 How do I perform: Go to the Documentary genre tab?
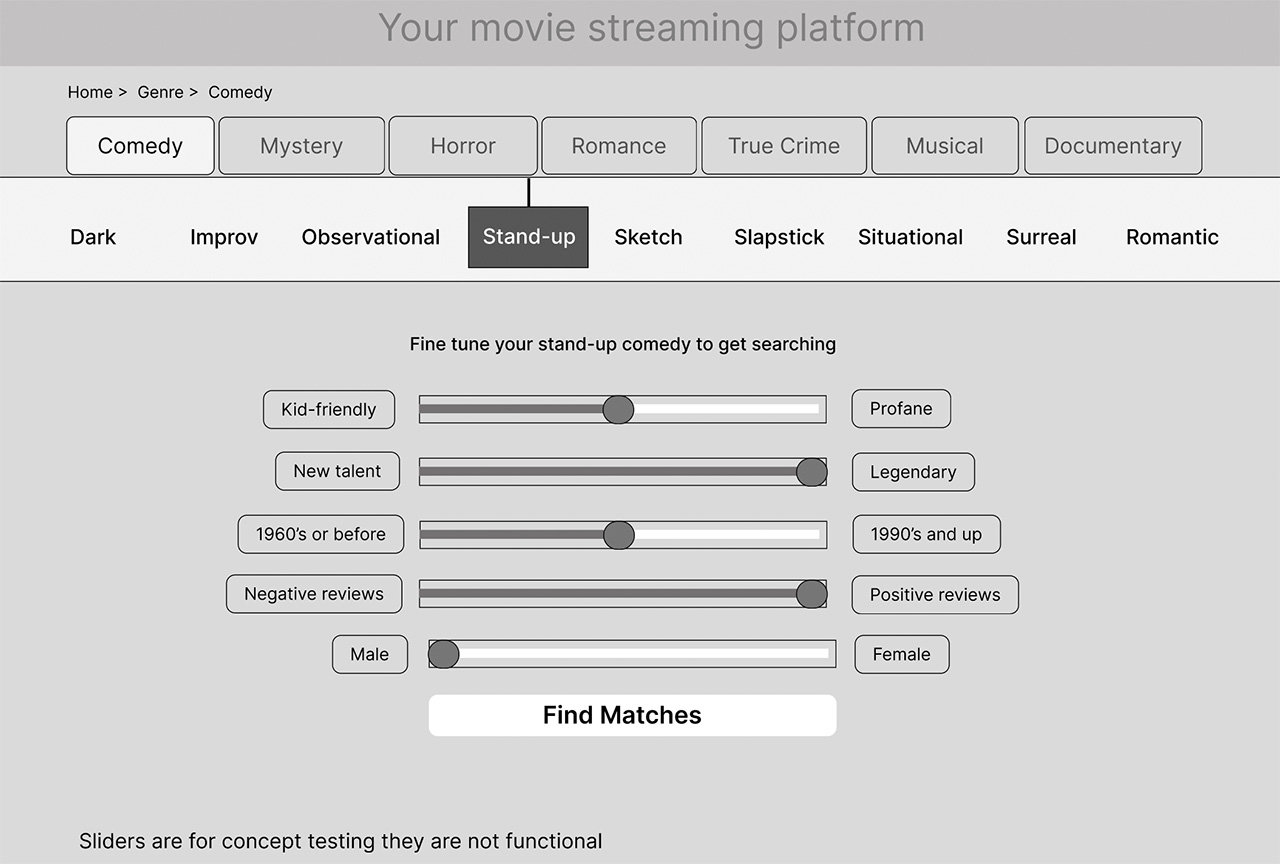click(x=1112, y=146)
